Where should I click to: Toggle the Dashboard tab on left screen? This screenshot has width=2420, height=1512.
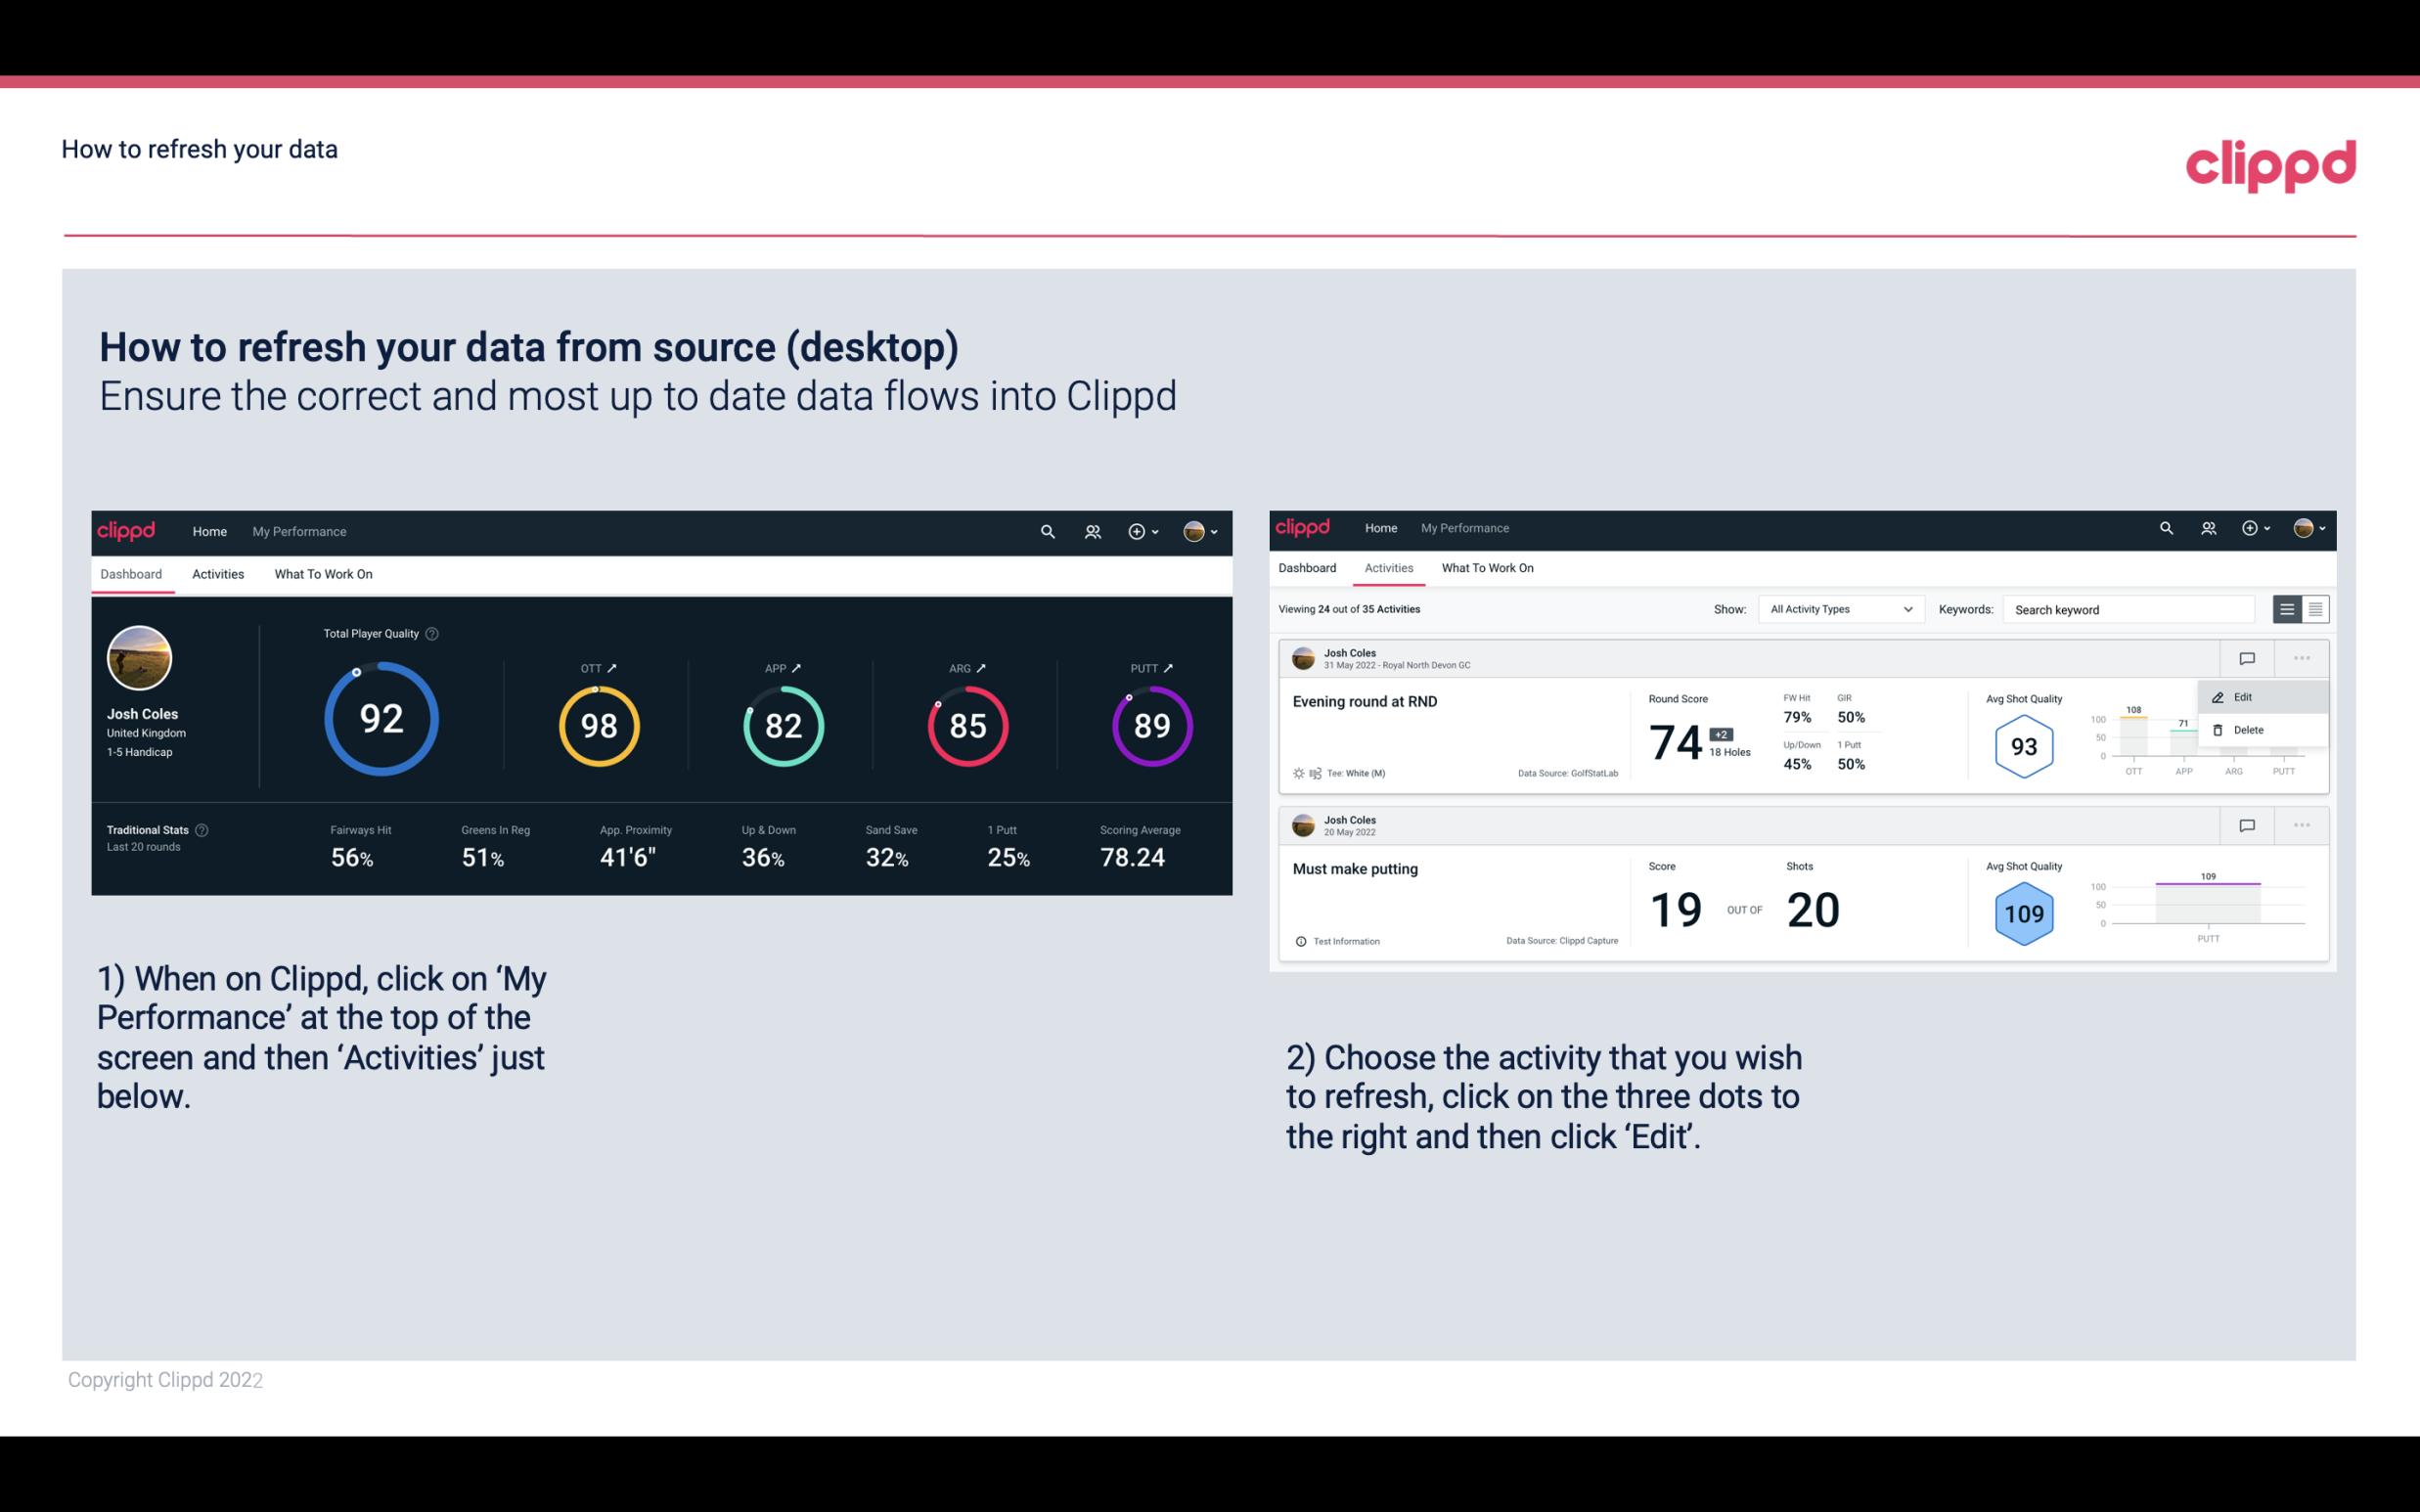(132, 573)
